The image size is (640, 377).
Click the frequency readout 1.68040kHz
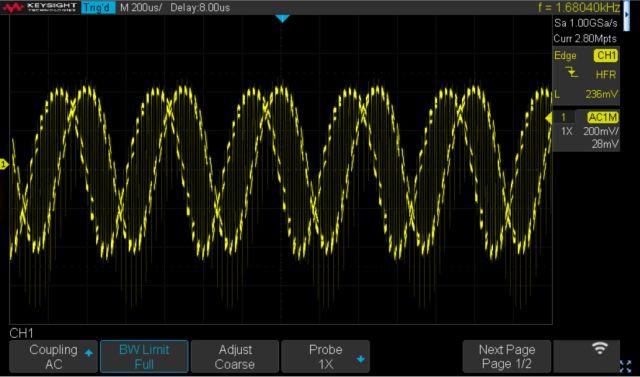579,7
